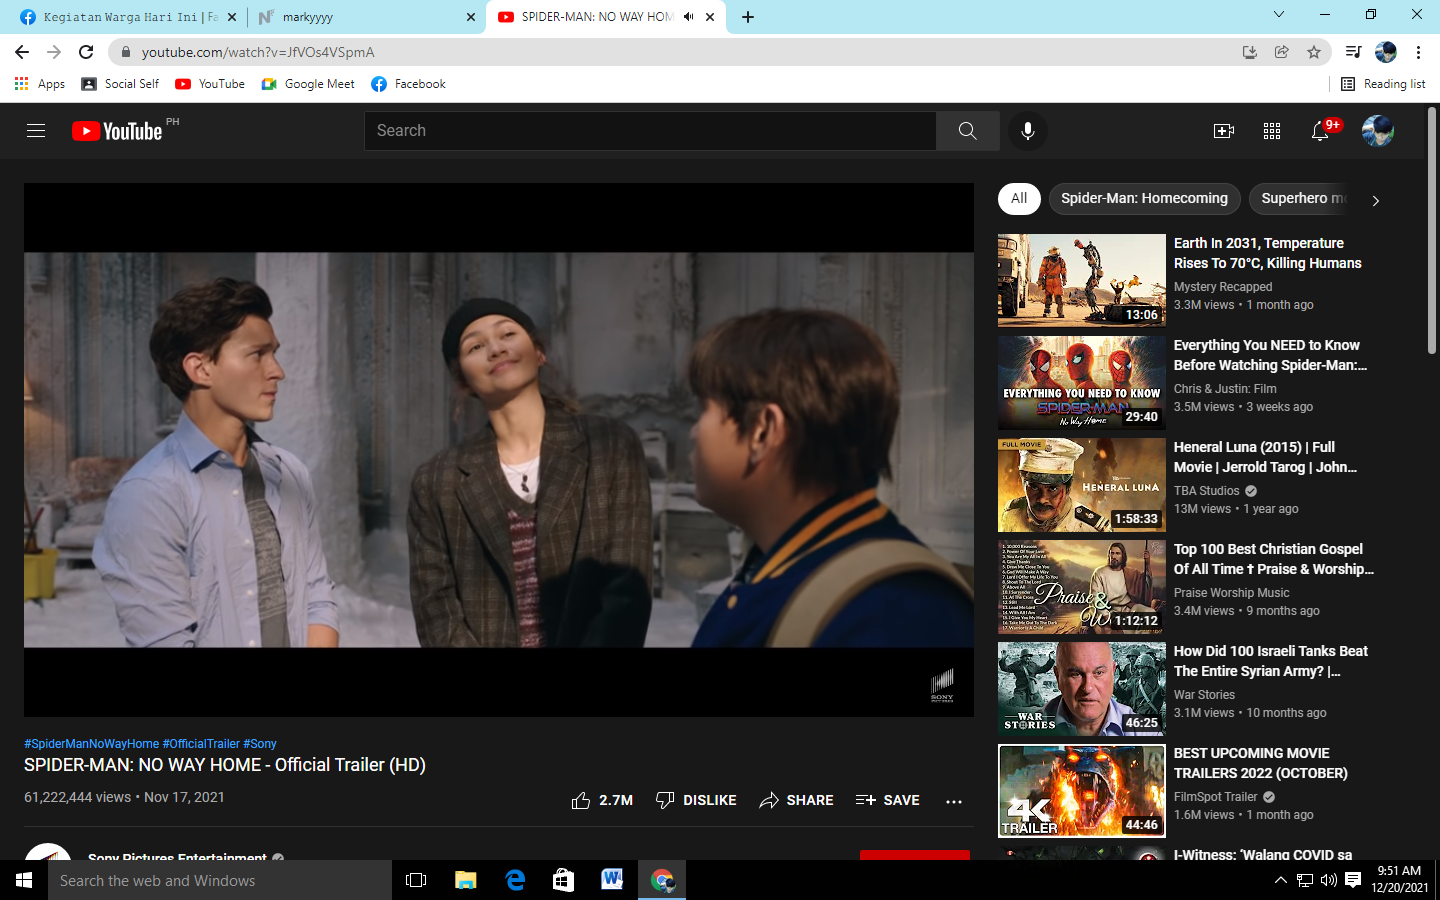Open the Social Self bookmark
The width and height of the screenshot is (1440, 900).
point(120,84)
